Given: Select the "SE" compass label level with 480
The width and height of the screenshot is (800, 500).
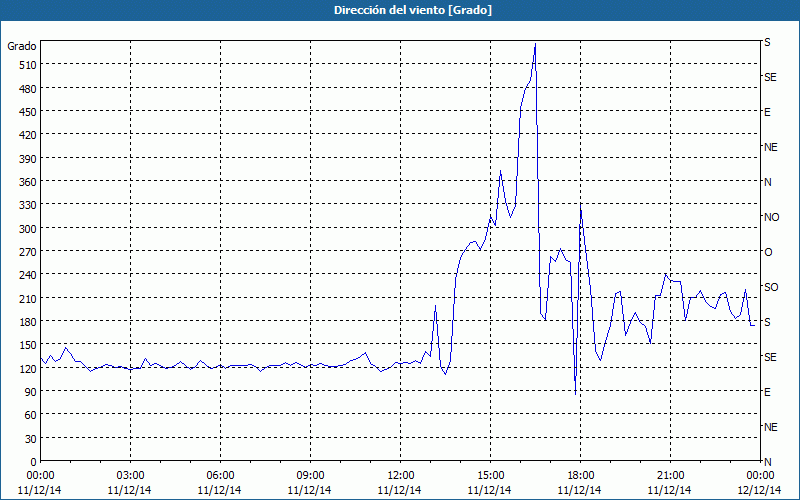Looking at the screenshot, I should click(x=770, y=77).
